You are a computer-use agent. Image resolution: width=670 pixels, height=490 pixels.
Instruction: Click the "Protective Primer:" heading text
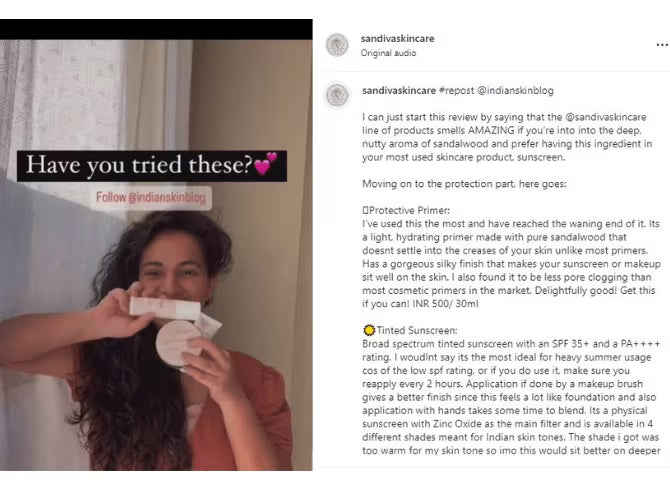[x=409, y=210]
